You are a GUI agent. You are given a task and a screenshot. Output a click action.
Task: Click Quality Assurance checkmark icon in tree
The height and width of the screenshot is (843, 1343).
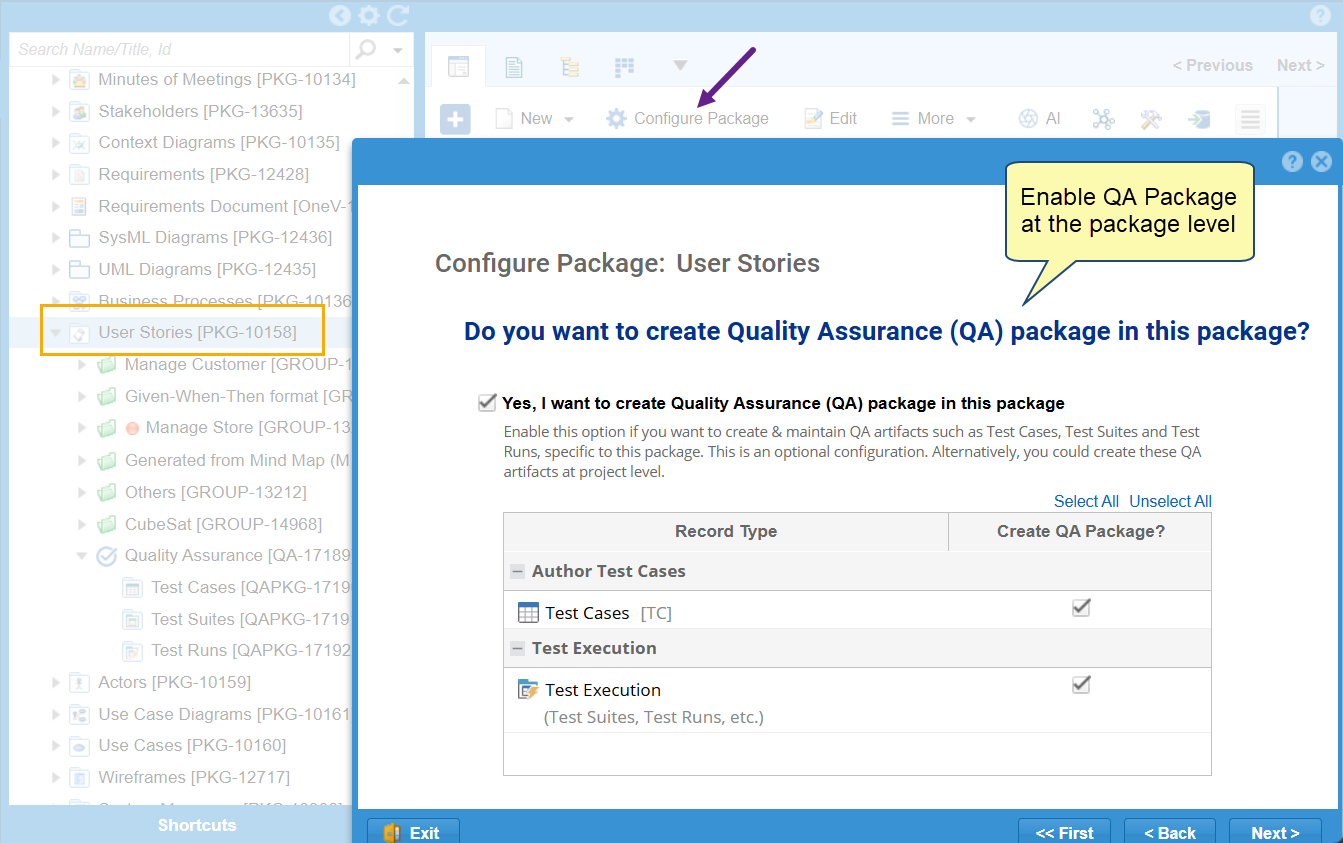coord(107,556)
